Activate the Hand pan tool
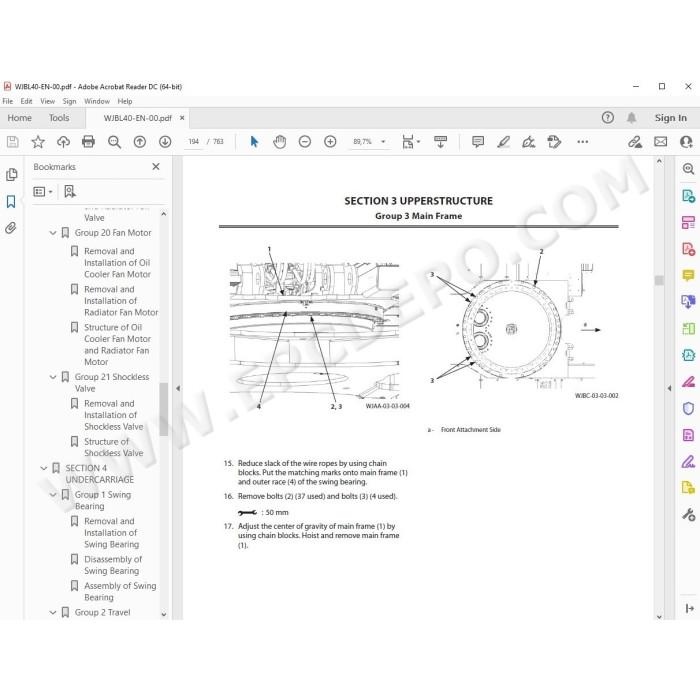700x700 pixels. pos(279,142)
